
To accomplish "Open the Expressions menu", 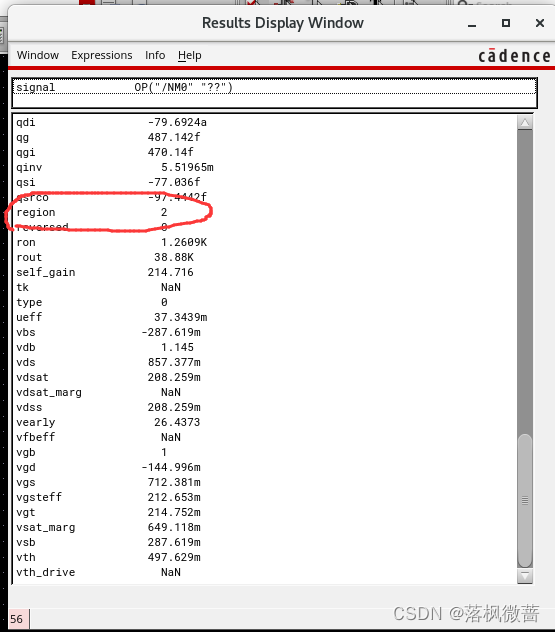I will tap(102, 55).
